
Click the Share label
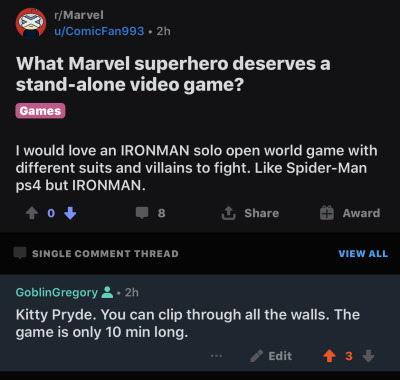click(262, 213)
